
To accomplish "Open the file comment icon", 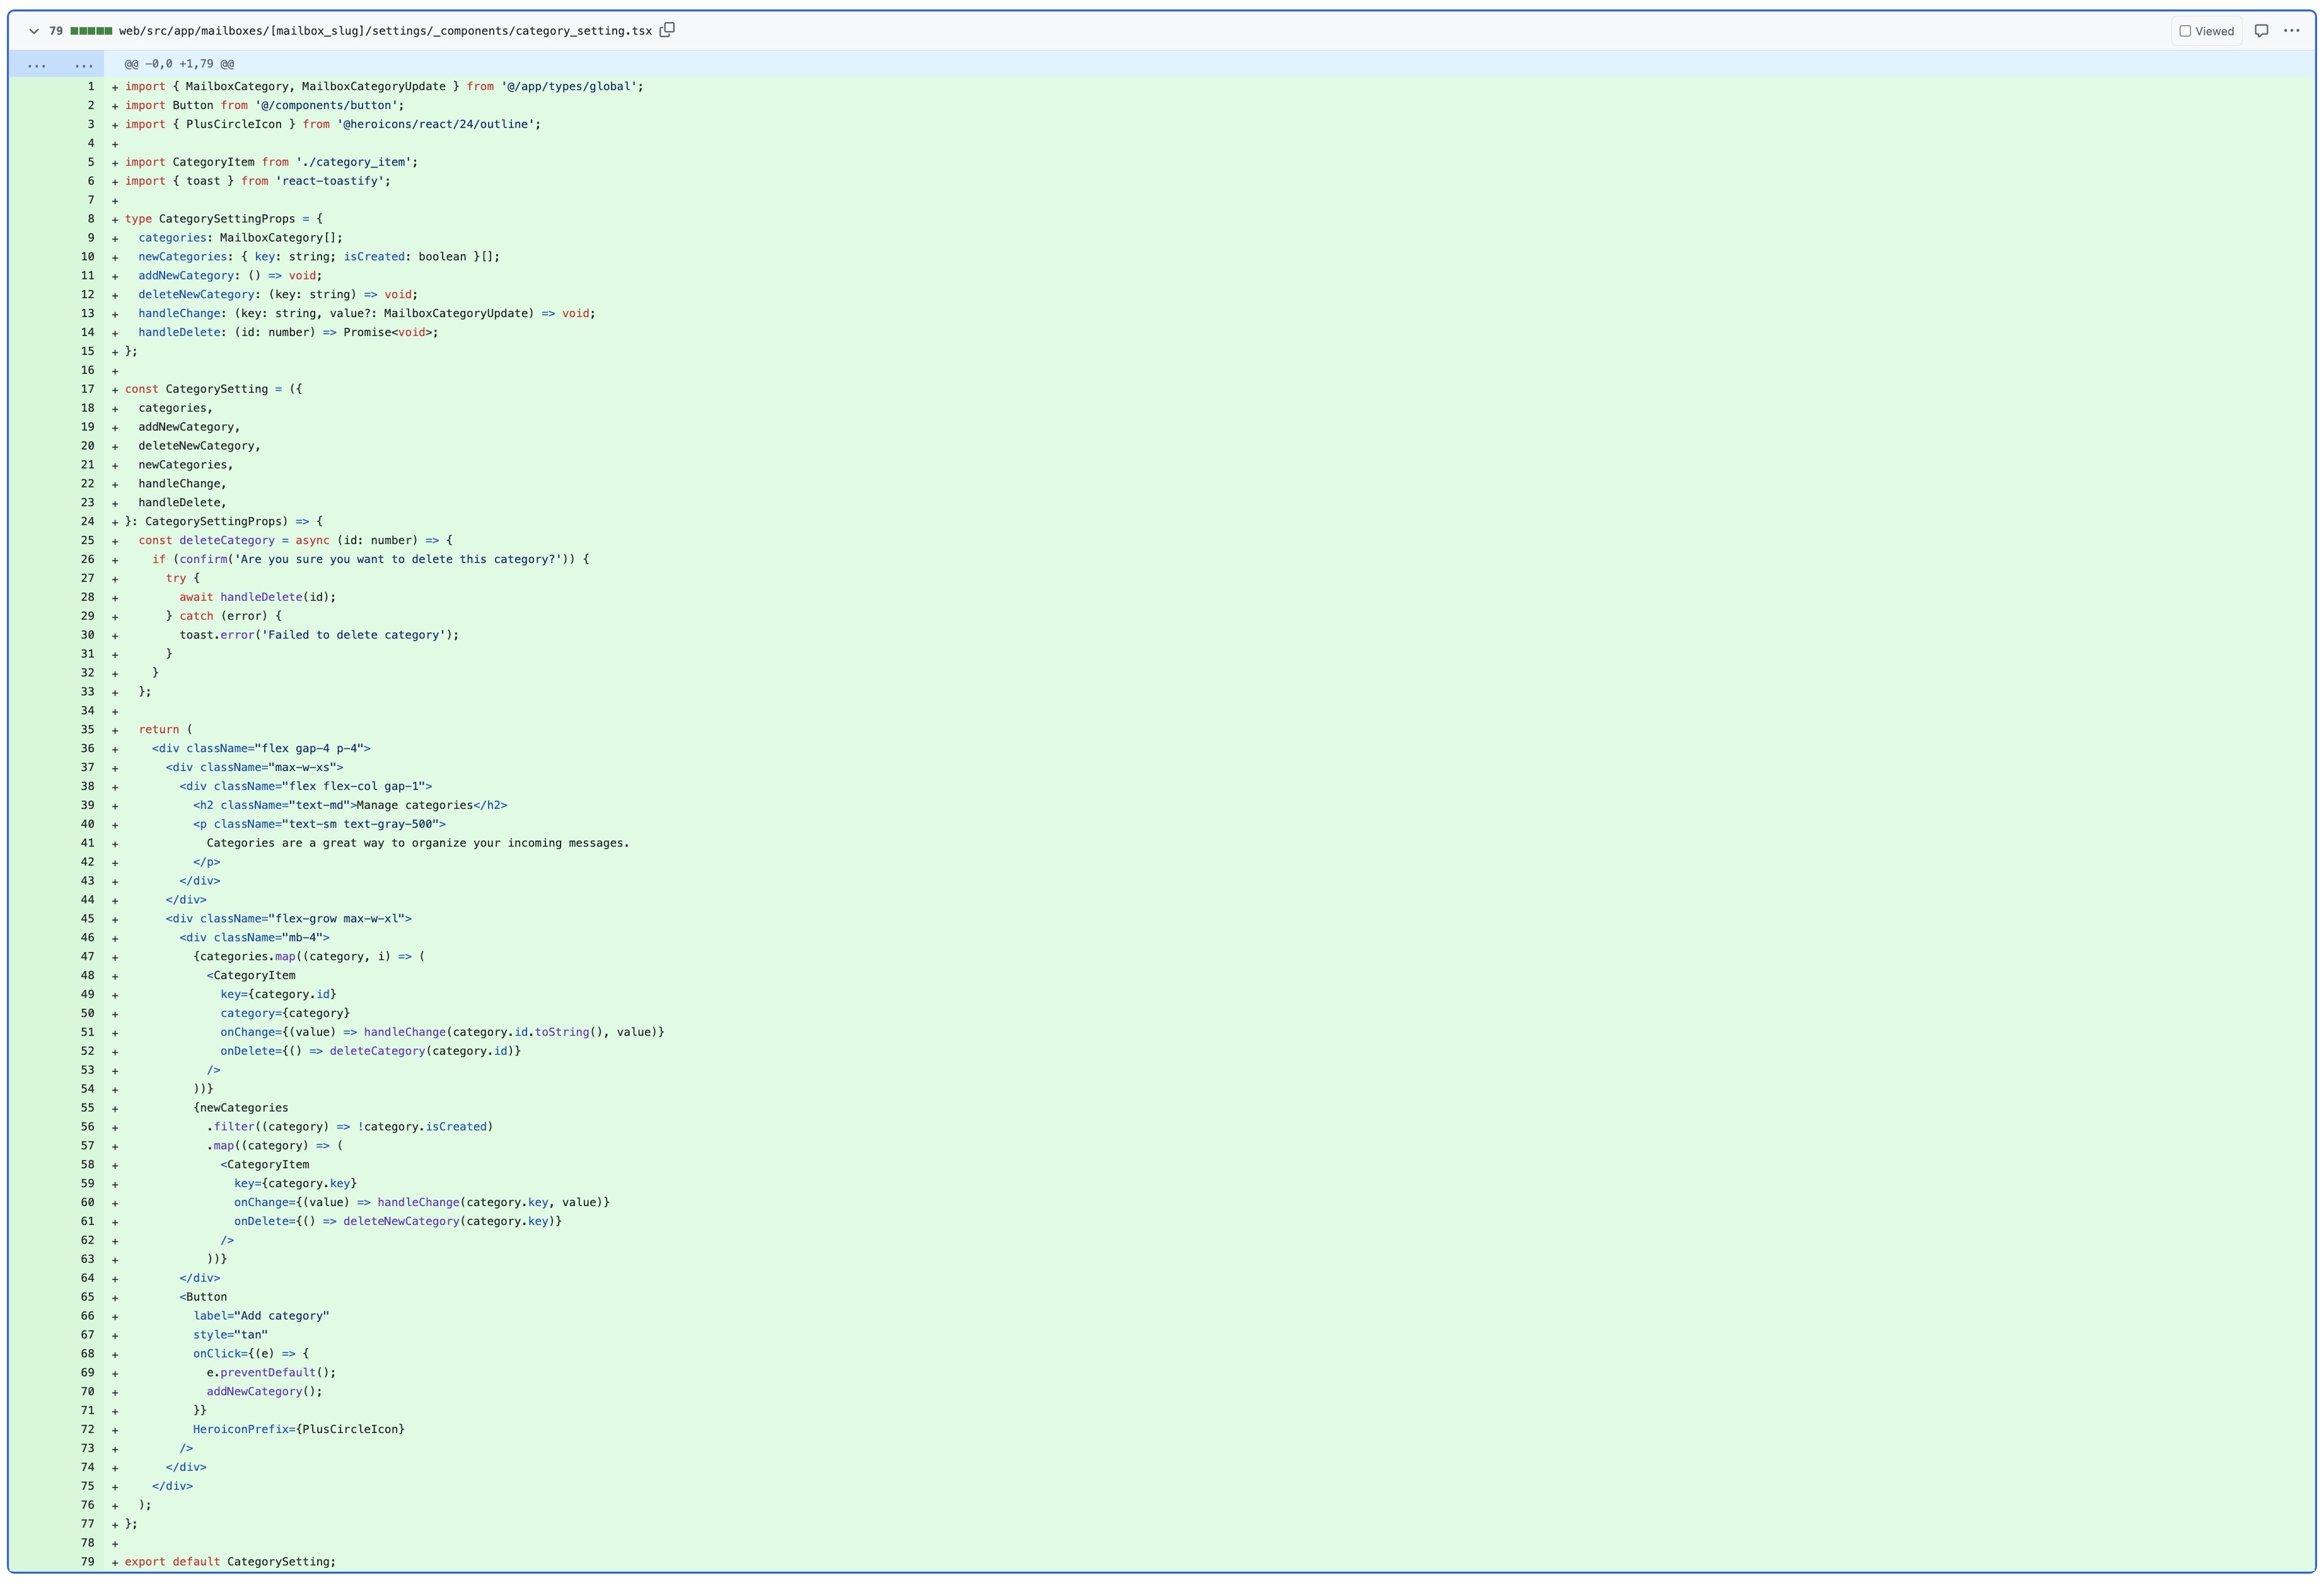I will tap(2261, 31).
